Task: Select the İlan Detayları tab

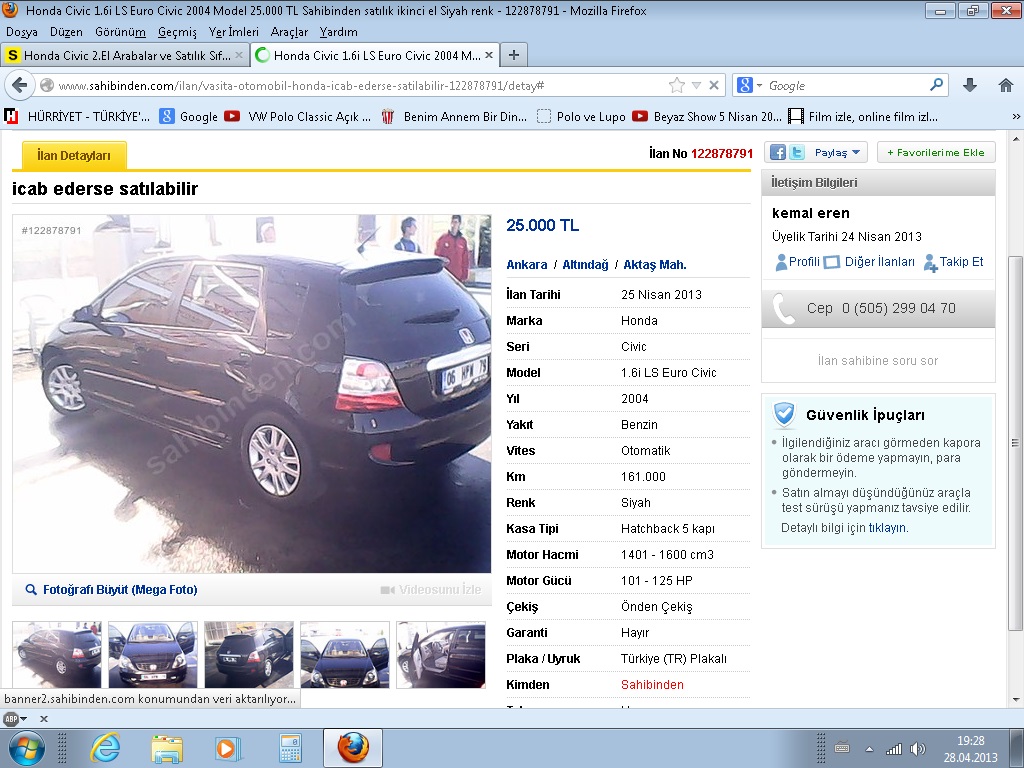Action: coord(74,155)
